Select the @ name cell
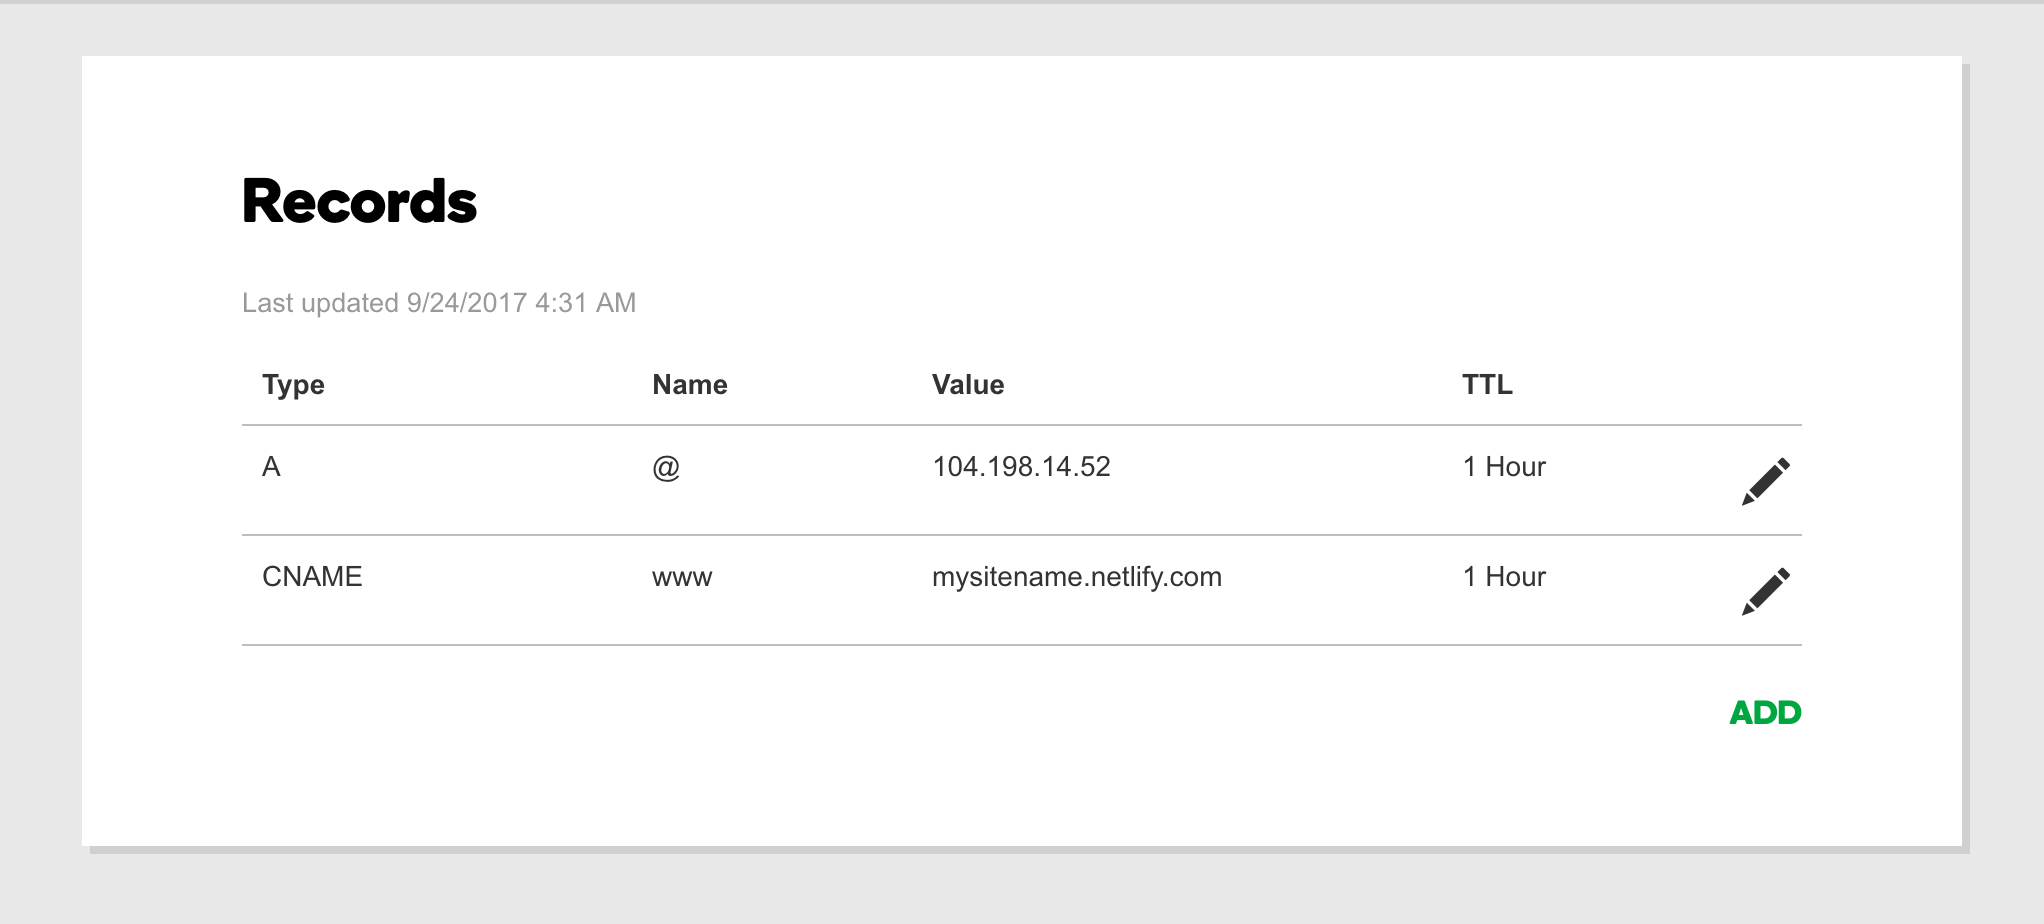 point(666,467)
